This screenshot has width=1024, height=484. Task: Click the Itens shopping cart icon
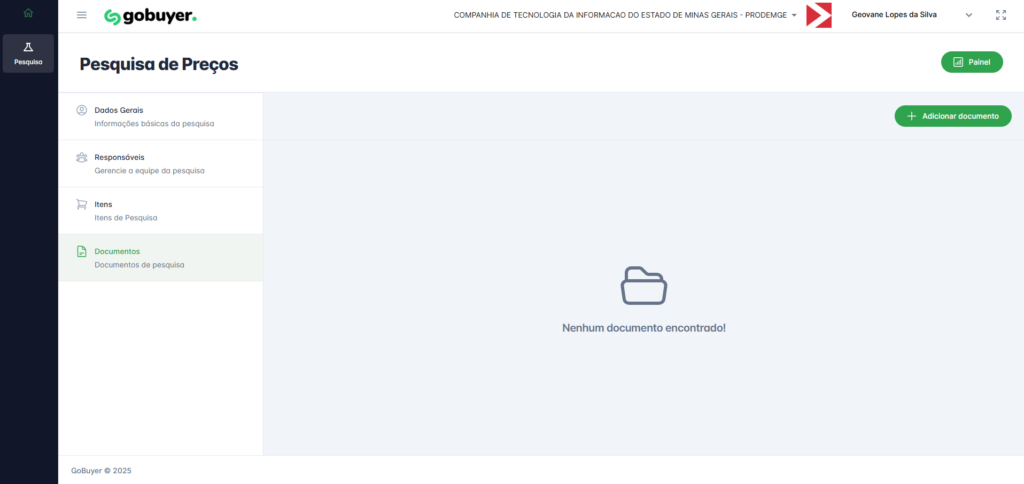click(x=81, y=204)
